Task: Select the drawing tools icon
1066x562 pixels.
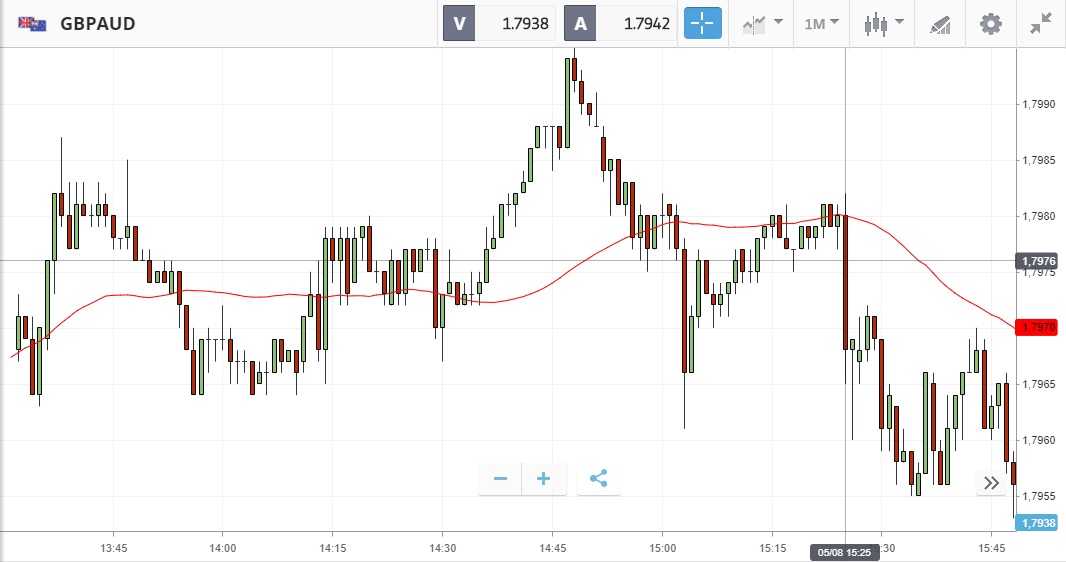Action: click(940, 23)
